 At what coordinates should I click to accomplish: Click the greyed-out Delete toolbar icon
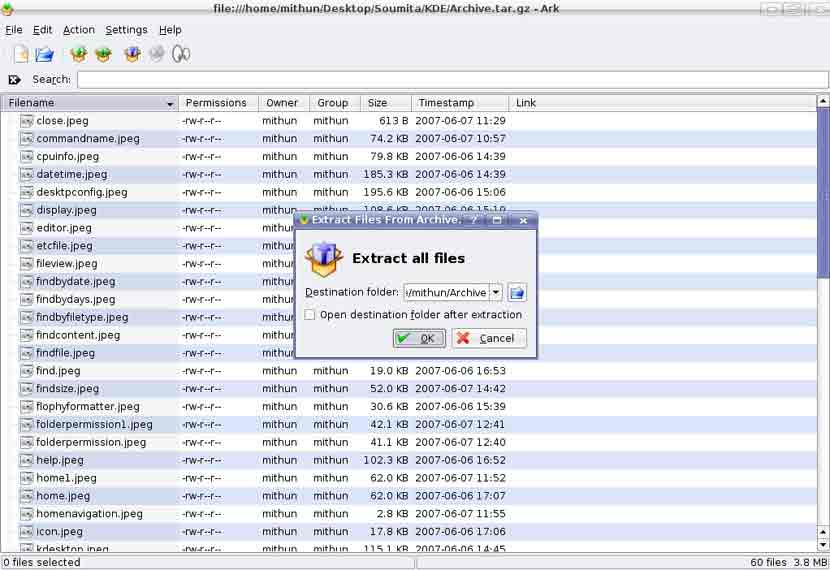point(157,53)
